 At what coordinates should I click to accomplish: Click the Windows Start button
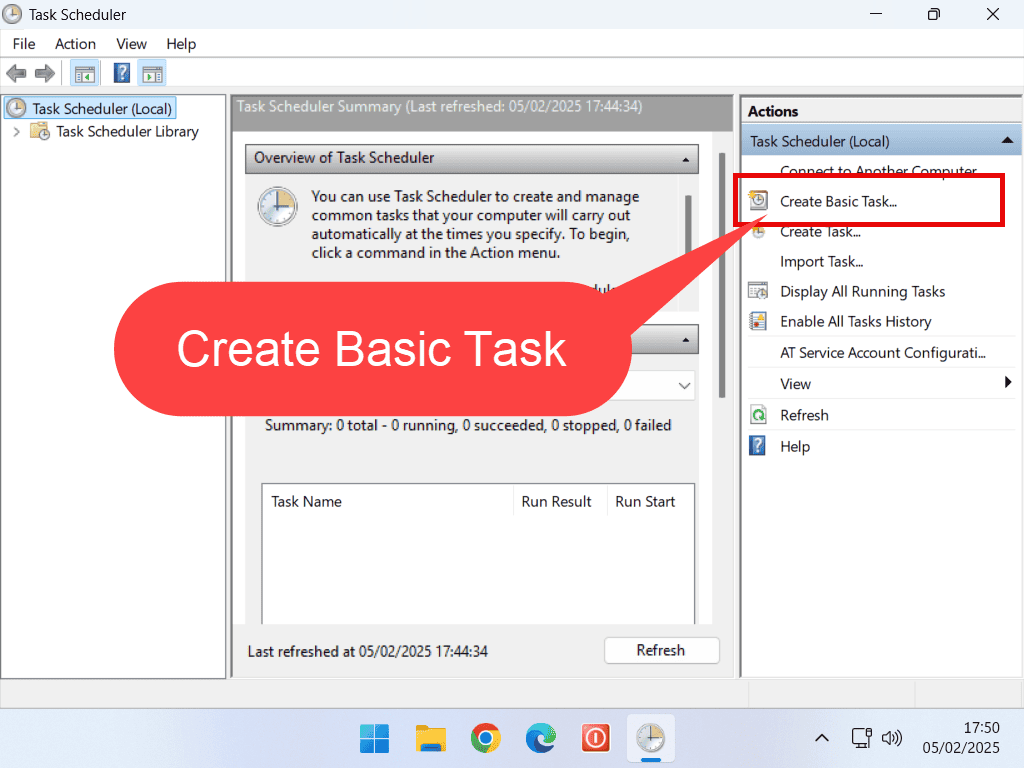tap(375, 739)
